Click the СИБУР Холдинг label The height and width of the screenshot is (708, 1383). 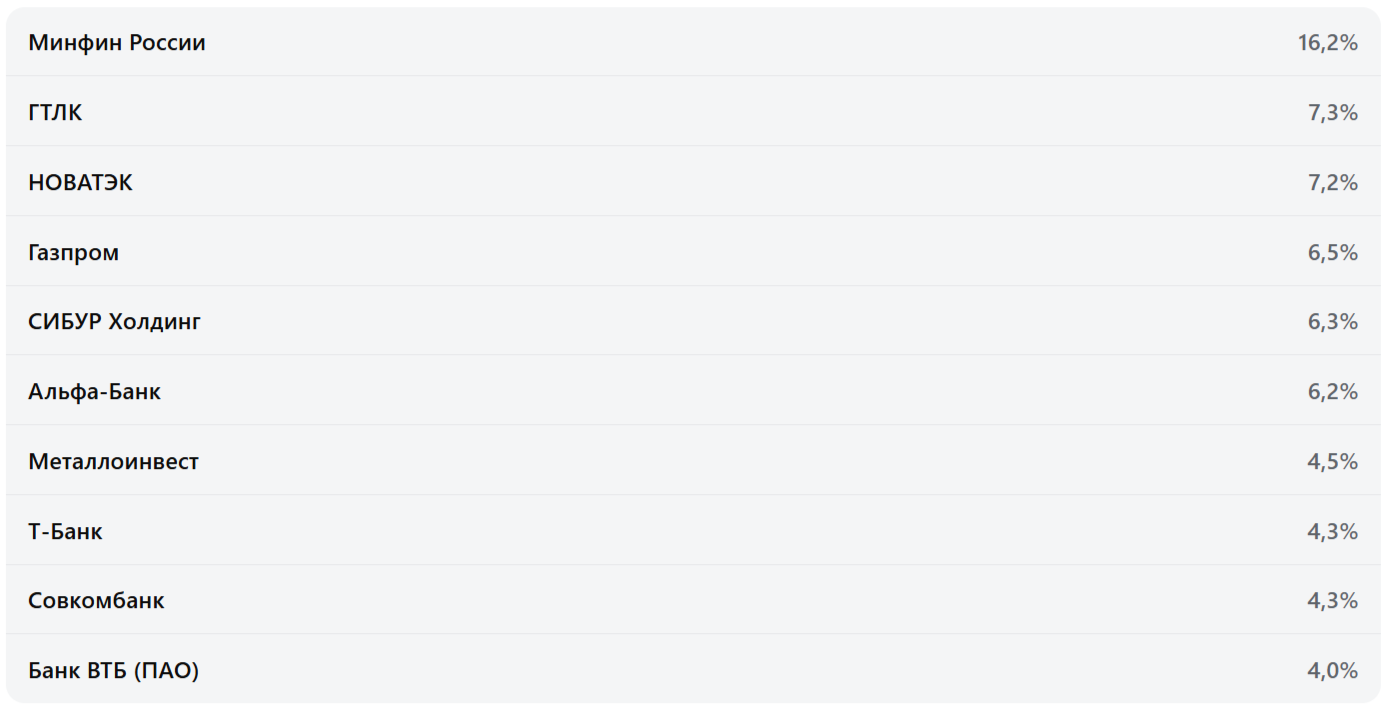[x=114, y=322]
